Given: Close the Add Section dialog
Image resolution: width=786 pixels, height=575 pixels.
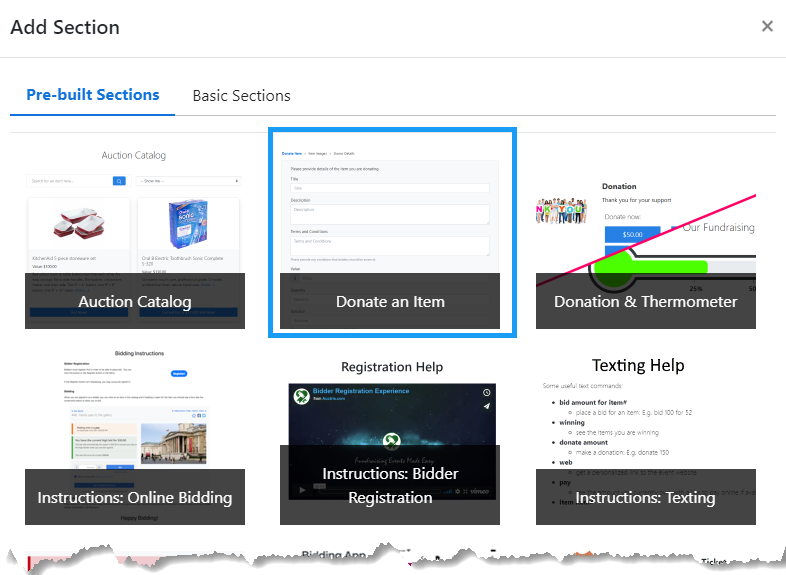Looking at the screenshot, I should (x=767, y=26).
